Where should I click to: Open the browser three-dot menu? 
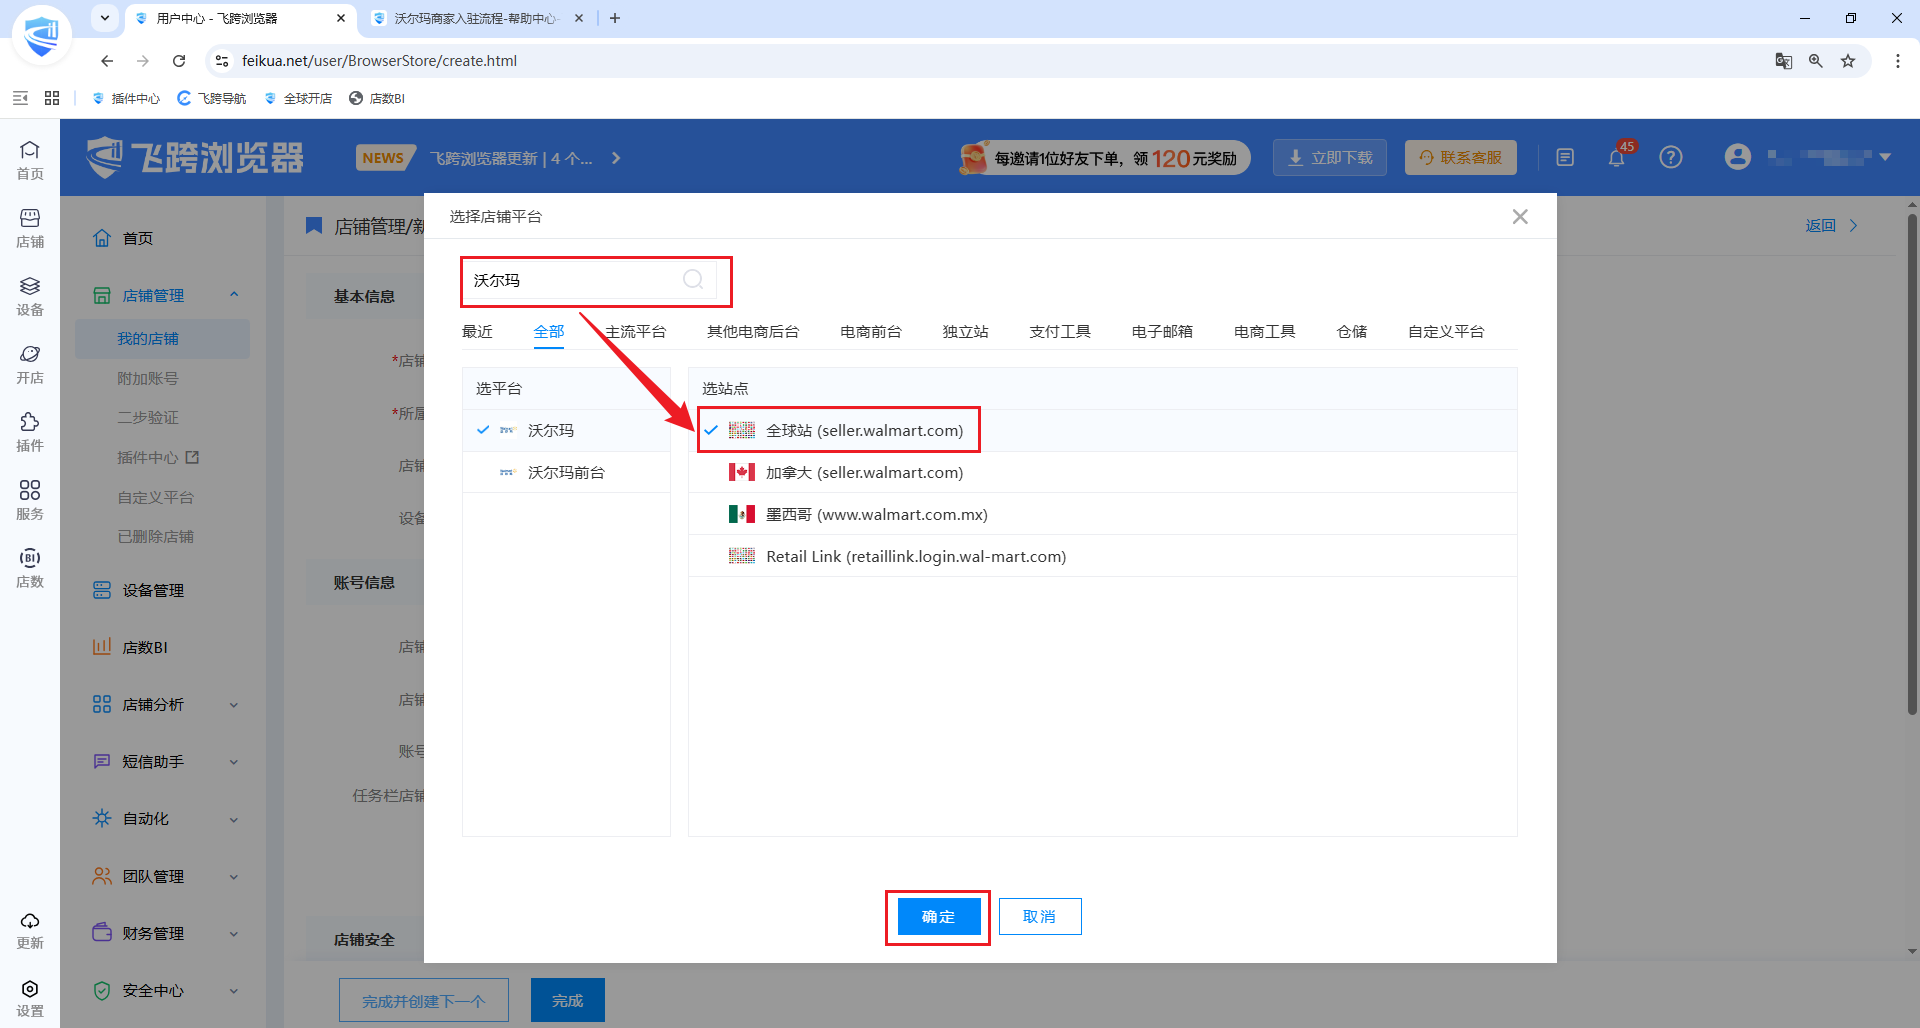tap(1897, 61)
